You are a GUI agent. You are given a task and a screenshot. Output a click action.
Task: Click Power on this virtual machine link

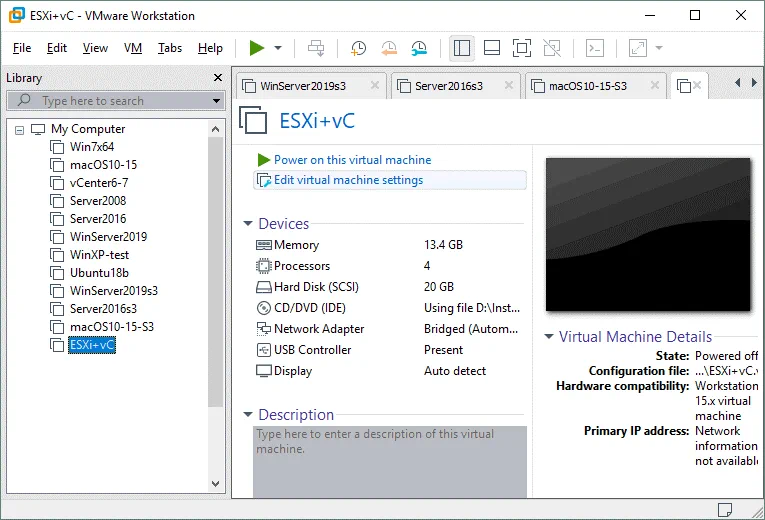coord(352,160)
